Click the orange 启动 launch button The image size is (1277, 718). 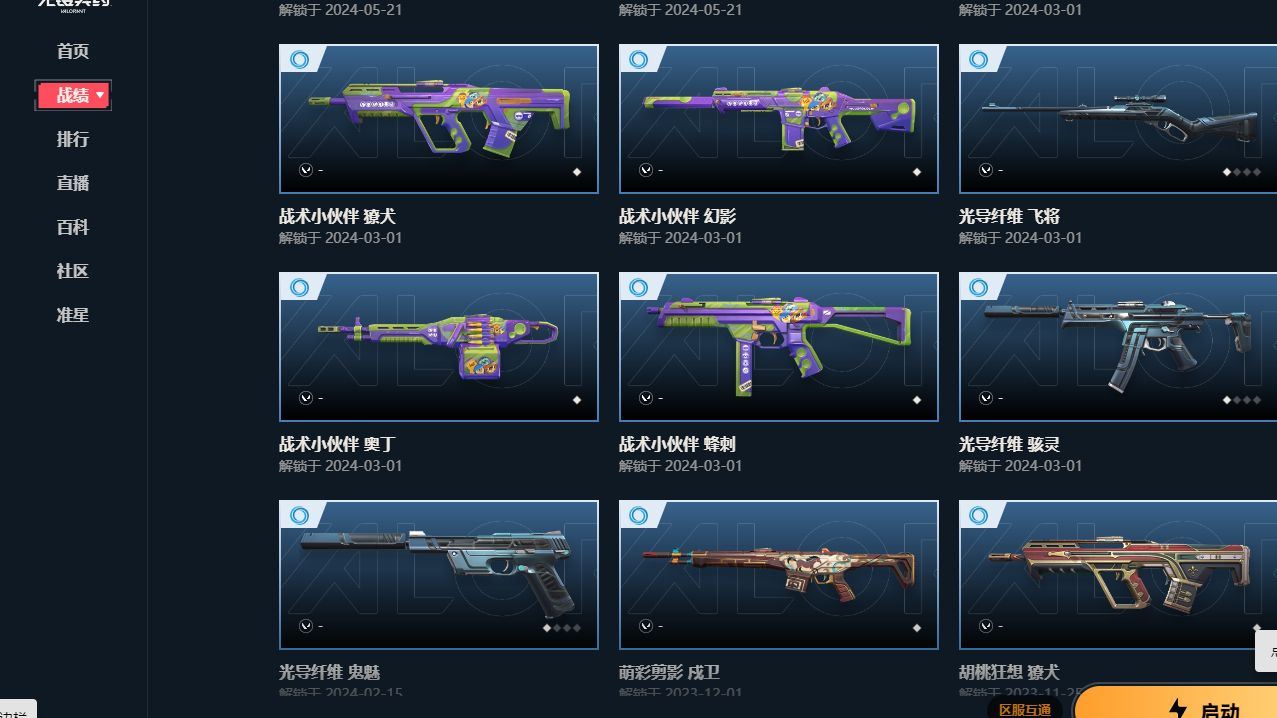[x=1175, y=702]
